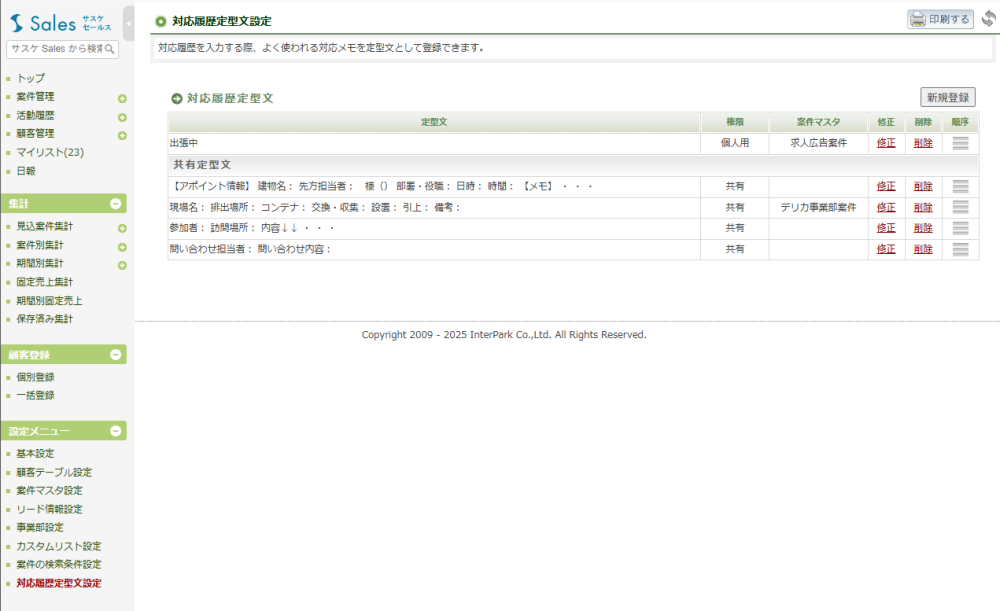Collapse the sidebar with the arrow handle
Image resolution: width=1000 pixels, height=611 pixels.
129,22
